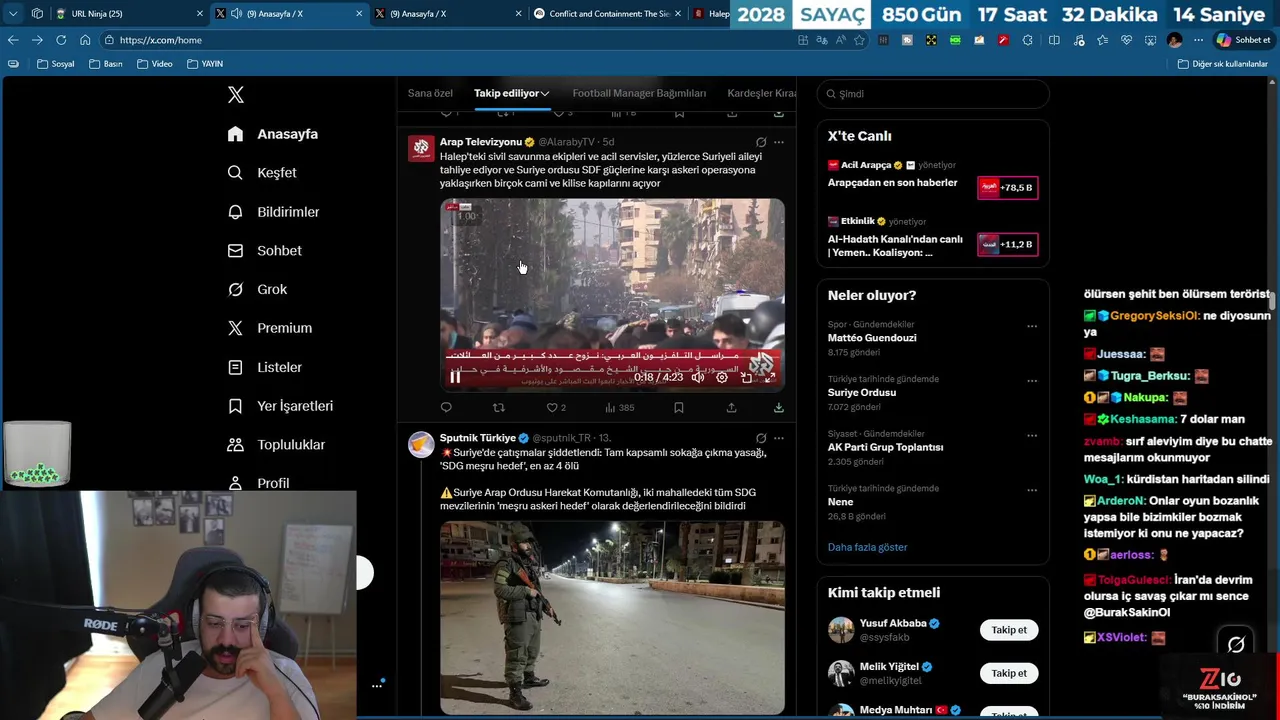Open Anasayfa in the sidebar

click(273, 134)
